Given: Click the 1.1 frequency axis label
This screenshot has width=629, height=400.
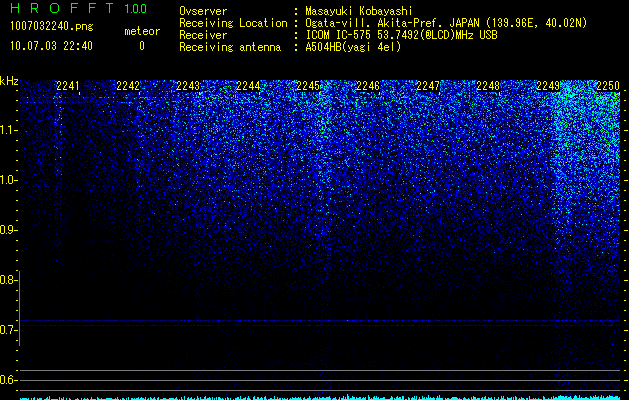Looking at the screenshot, I should coord(8,130).
